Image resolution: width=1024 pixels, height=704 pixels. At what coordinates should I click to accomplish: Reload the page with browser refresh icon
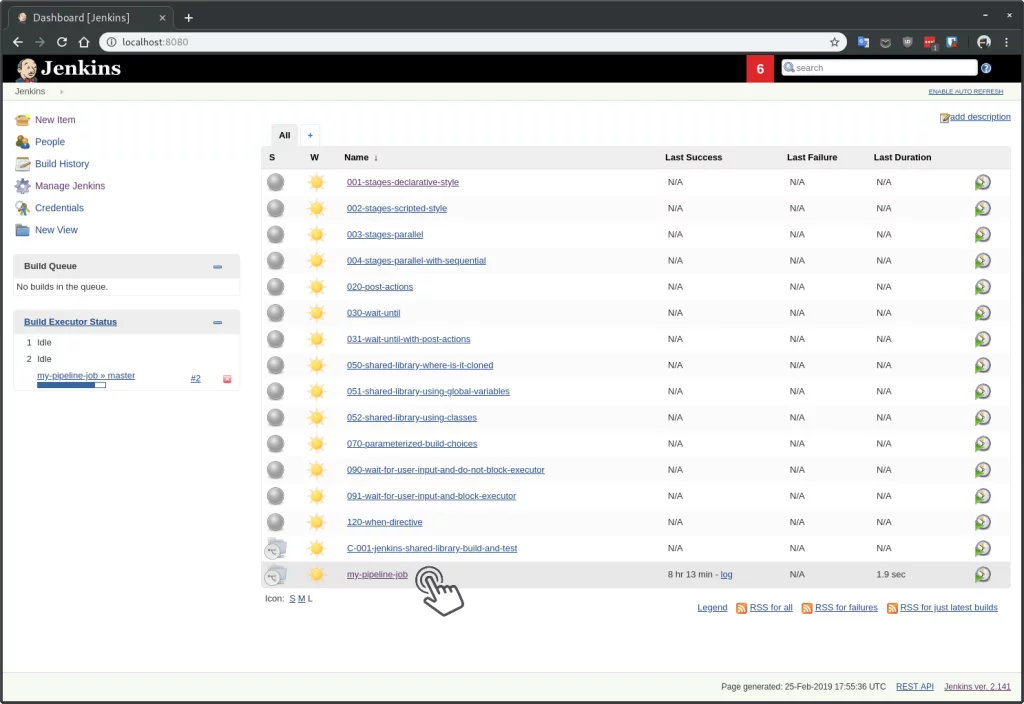pos(62,42)
